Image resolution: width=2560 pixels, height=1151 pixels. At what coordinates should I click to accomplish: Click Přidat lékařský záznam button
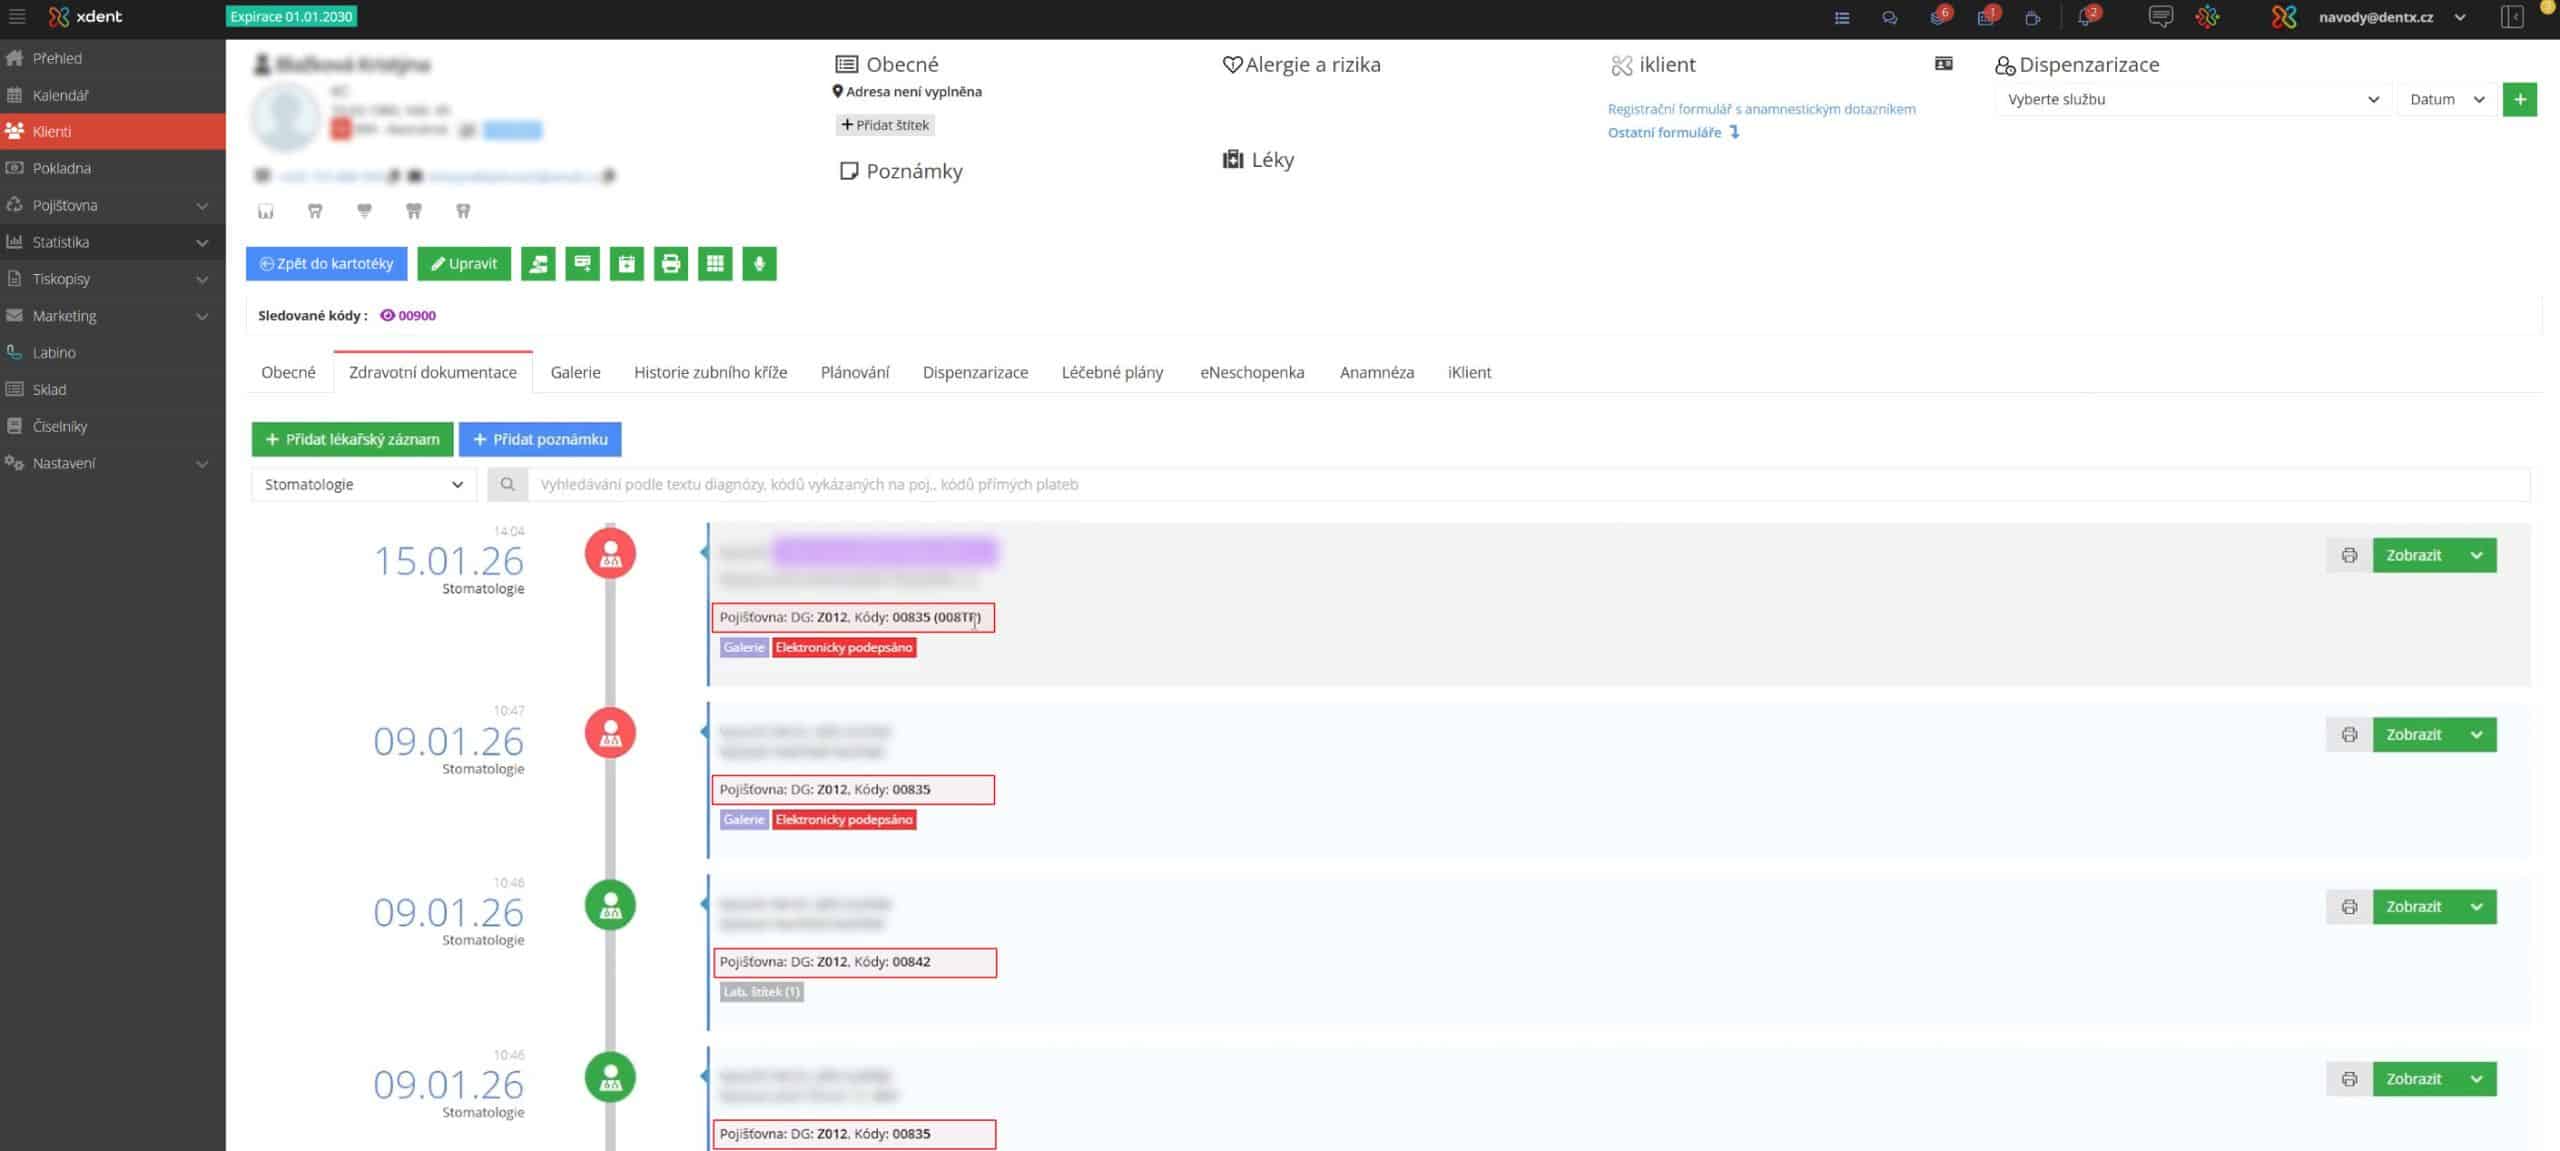click(352, 439)
